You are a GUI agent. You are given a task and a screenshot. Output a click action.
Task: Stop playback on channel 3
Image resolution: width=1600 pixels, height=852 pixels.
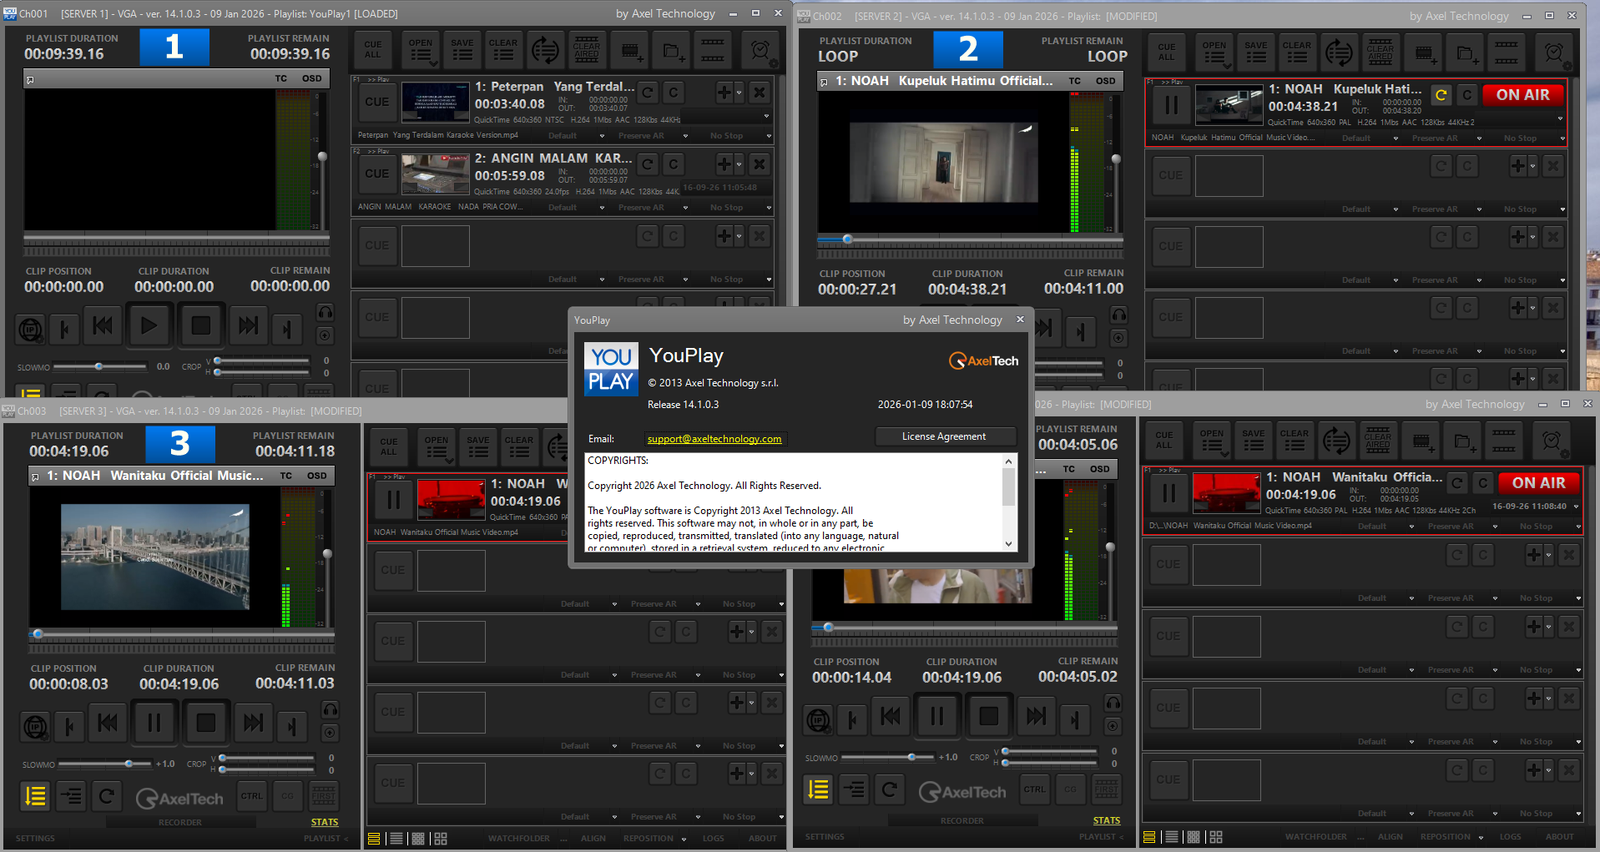tap(206, 722)
